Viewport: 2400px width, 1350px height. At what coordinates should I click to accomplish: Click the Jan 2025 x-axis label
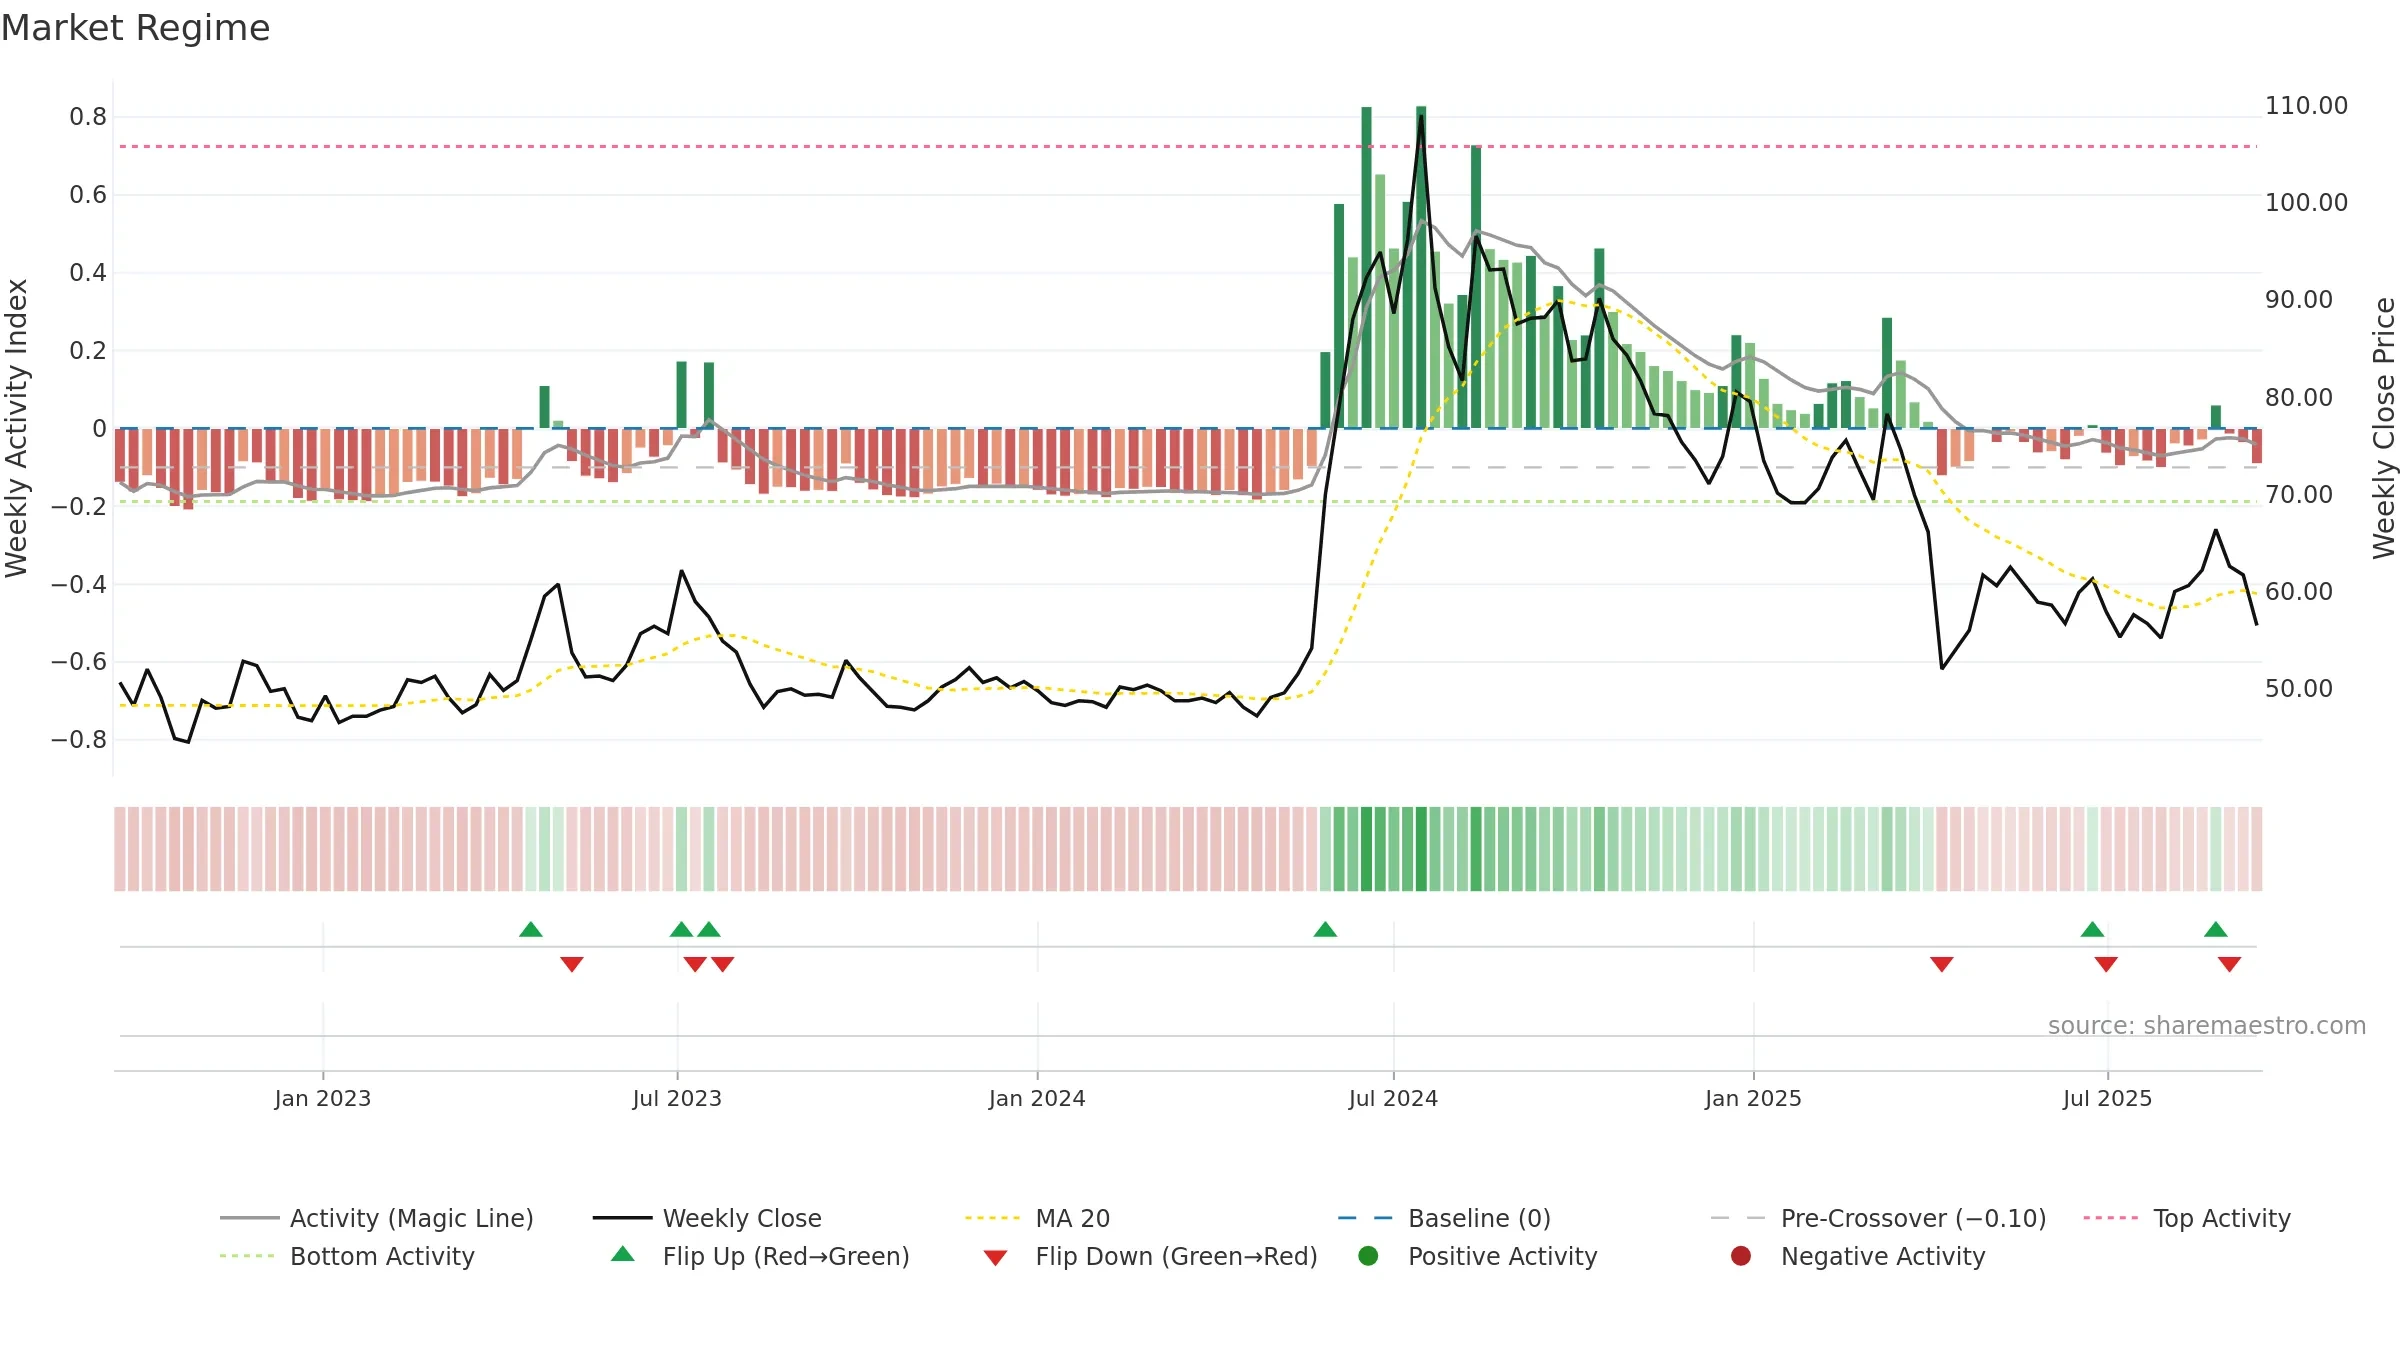coord(1753,1098)
